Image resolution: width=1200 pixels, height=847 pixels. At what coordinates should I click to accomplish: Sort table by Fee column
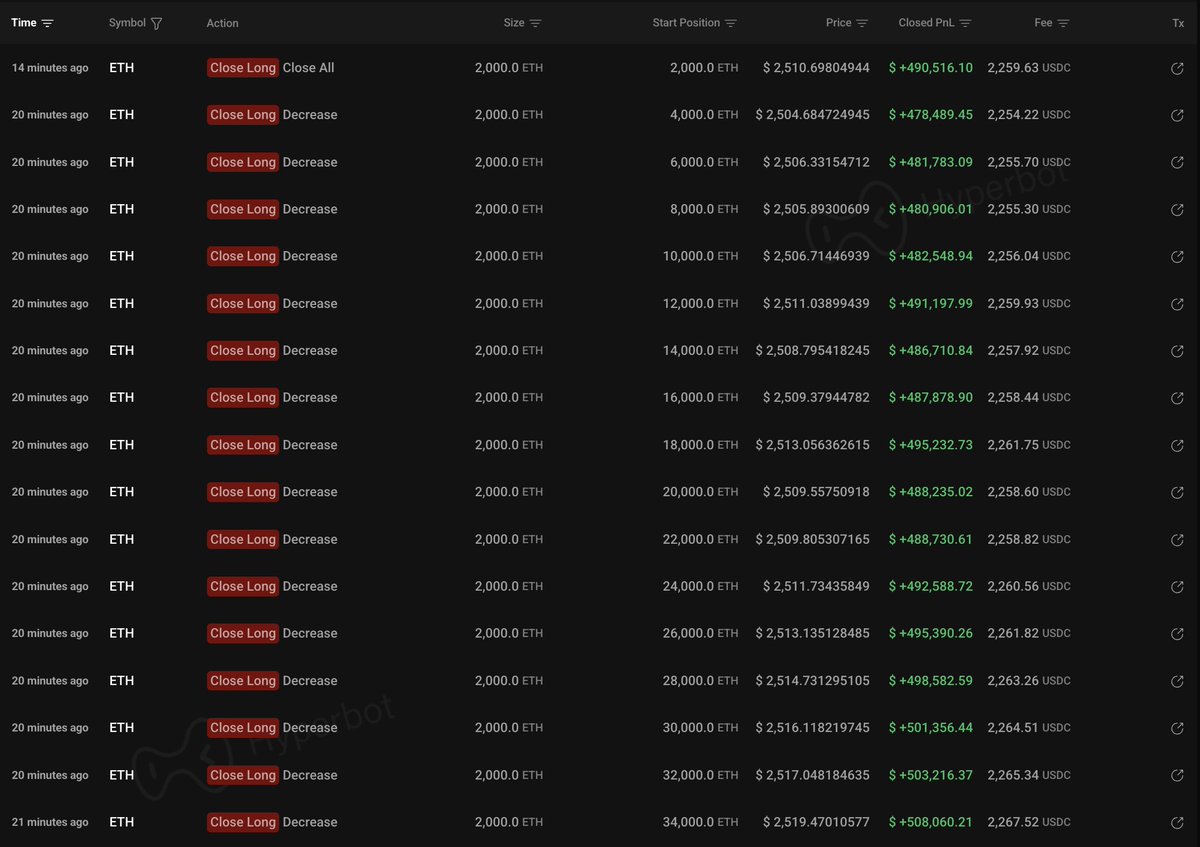1063,23
